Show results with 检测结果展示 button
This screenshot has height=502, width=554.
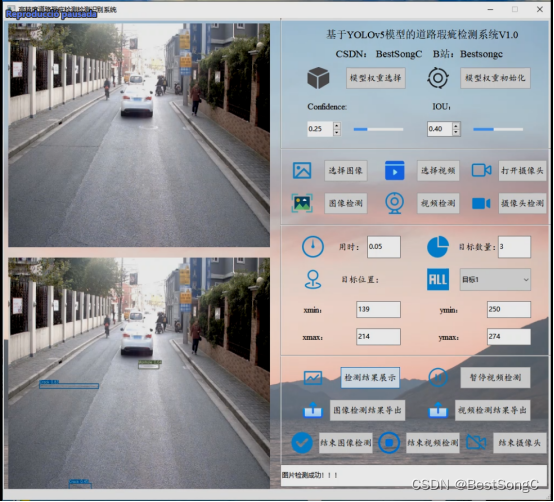coord(370,378)
